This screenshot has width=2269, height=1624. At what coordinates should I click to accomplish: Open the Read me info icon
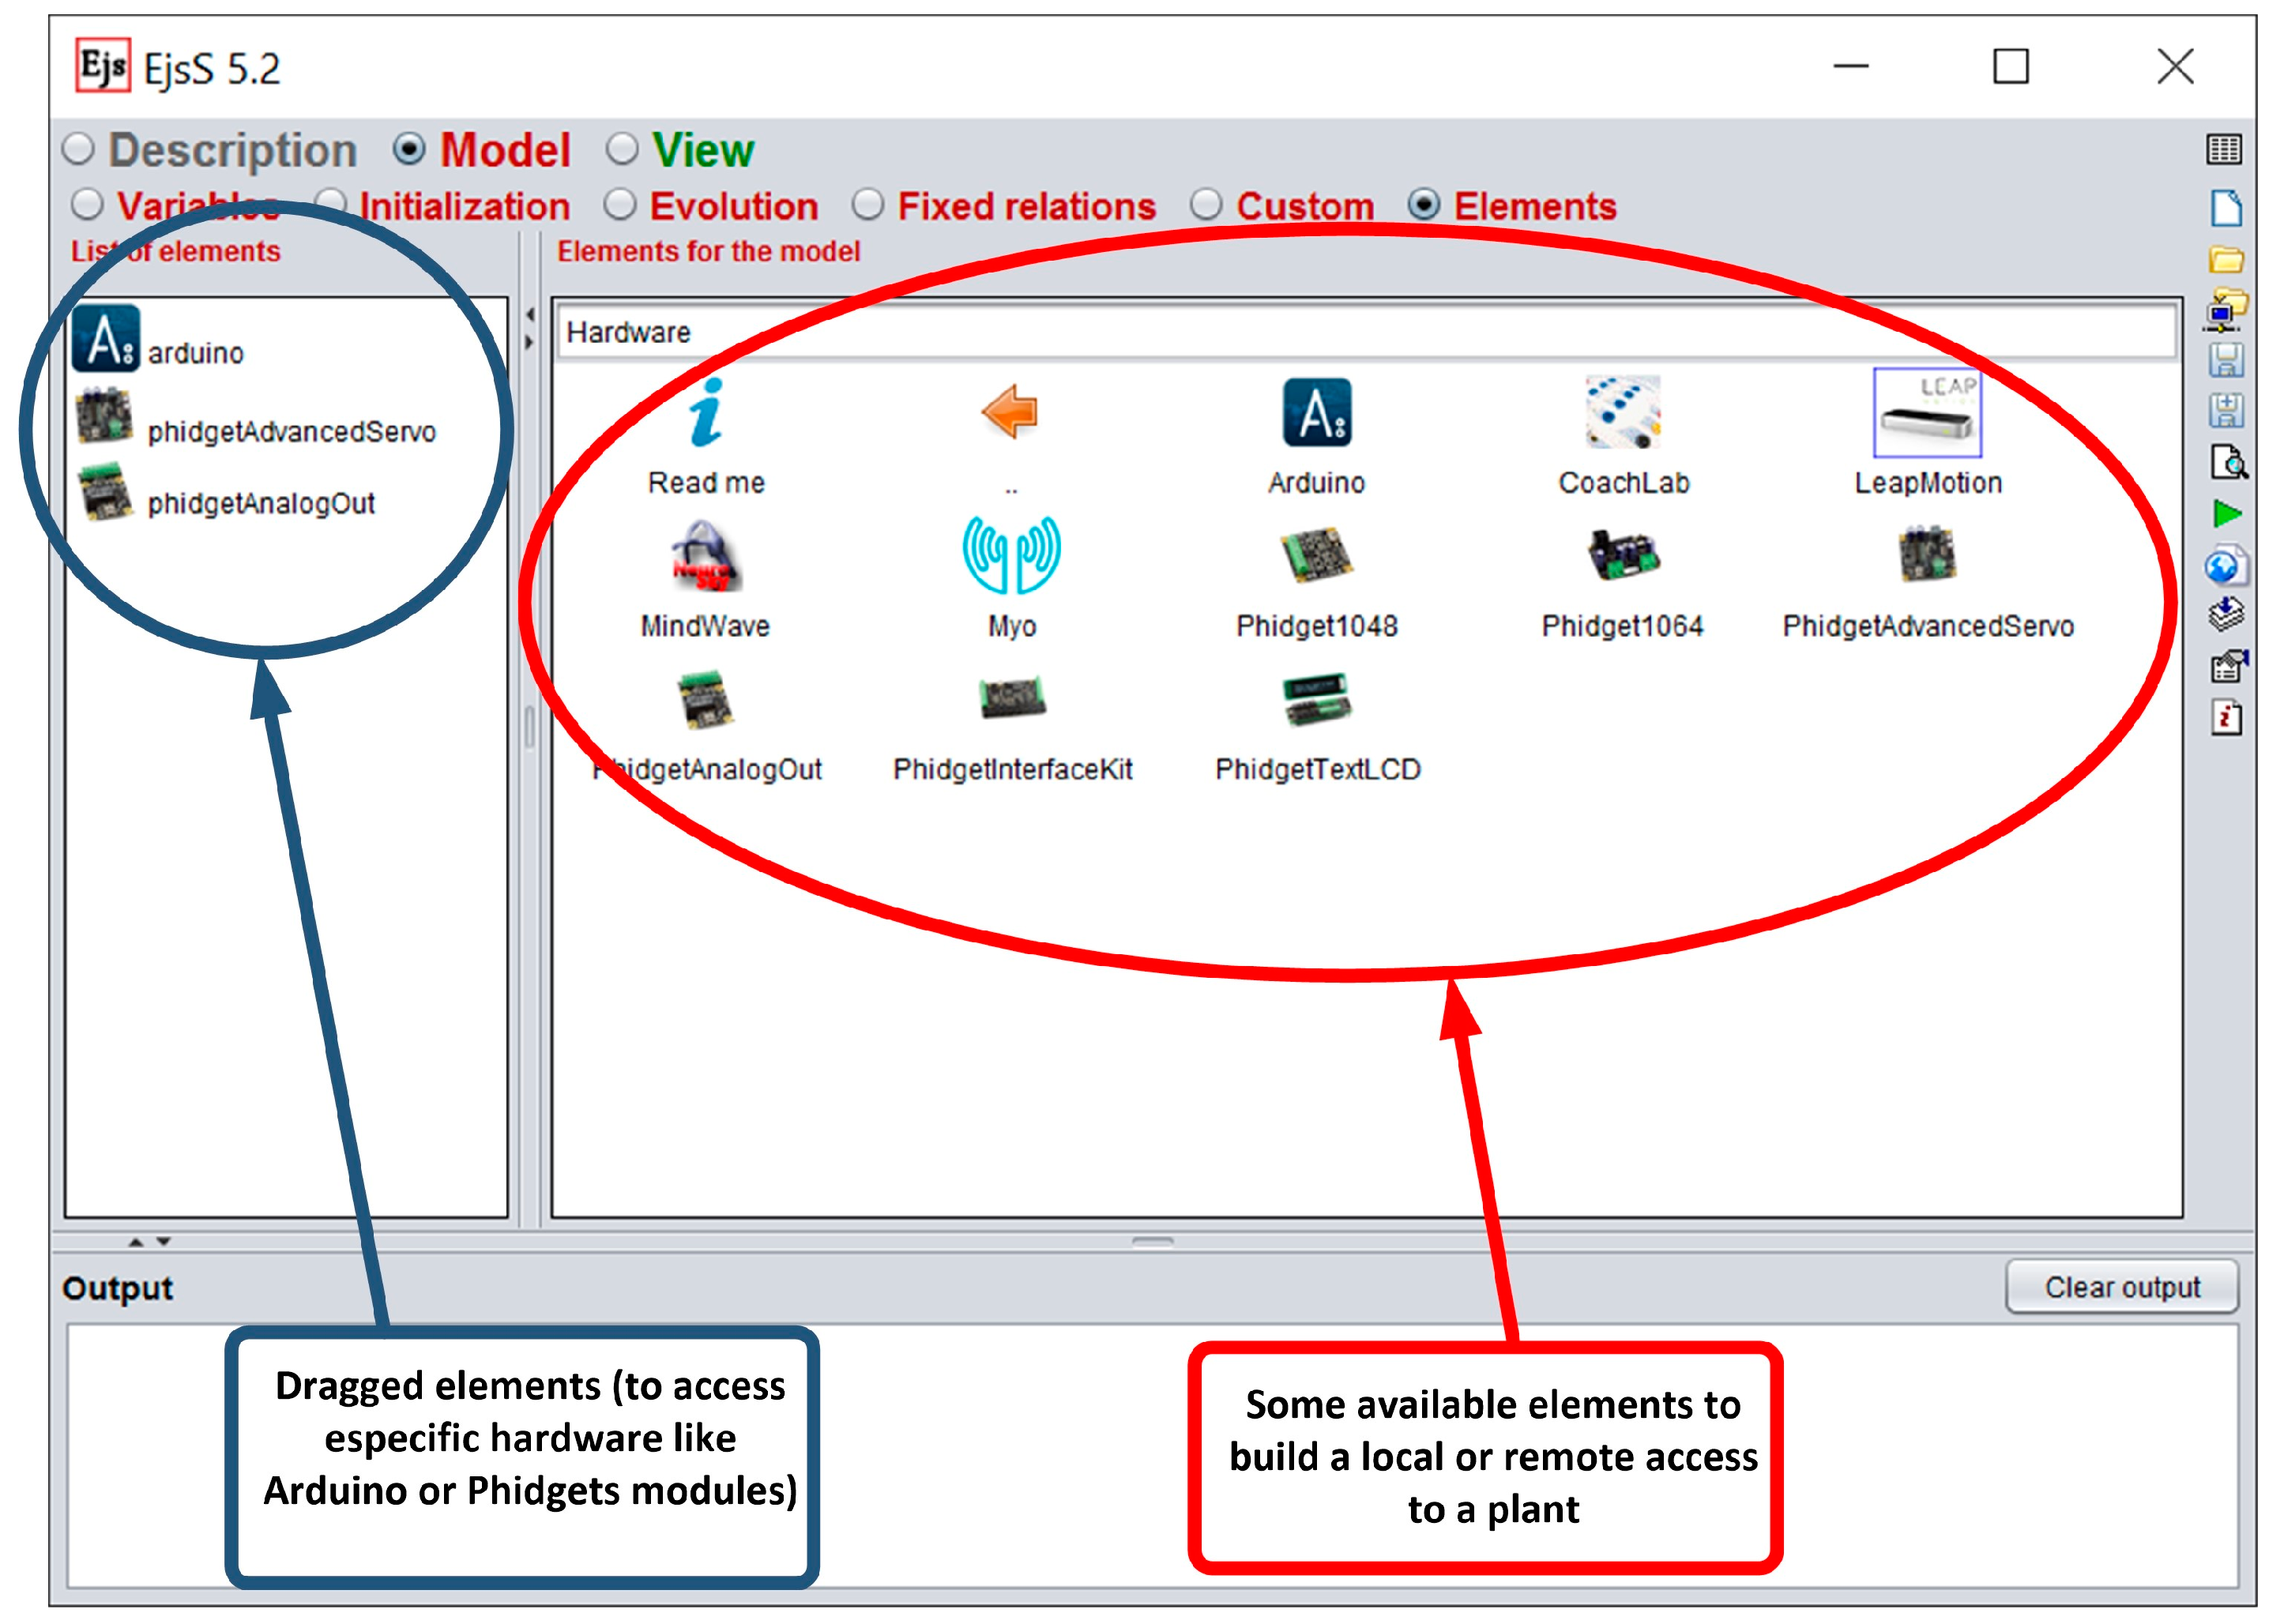click(705, 412)
